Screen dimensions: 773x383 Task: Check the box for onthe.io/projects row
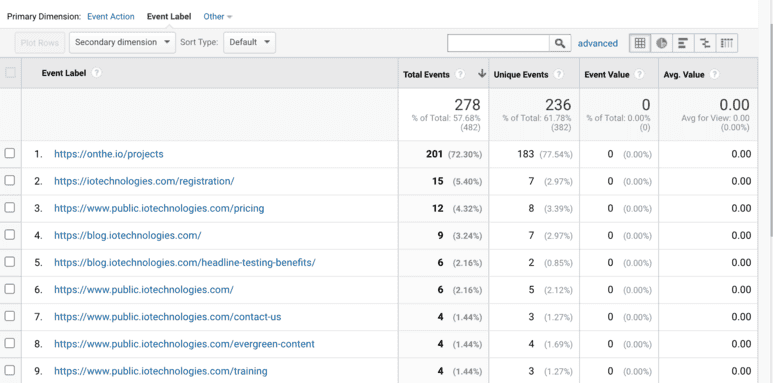(x=10, y=153)
